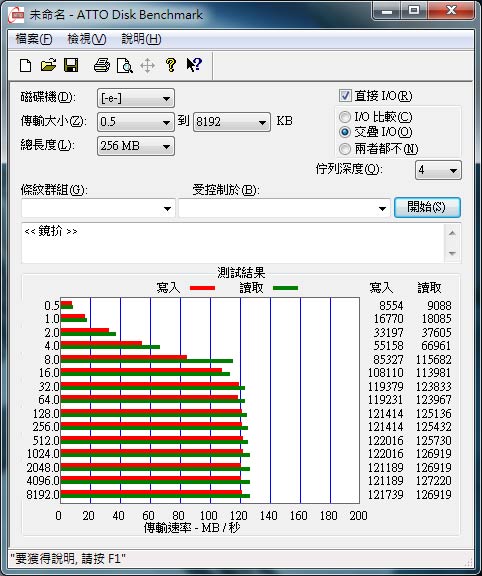Open the 0.5 minimum transfer size dropdown

(x=136, y=122)
